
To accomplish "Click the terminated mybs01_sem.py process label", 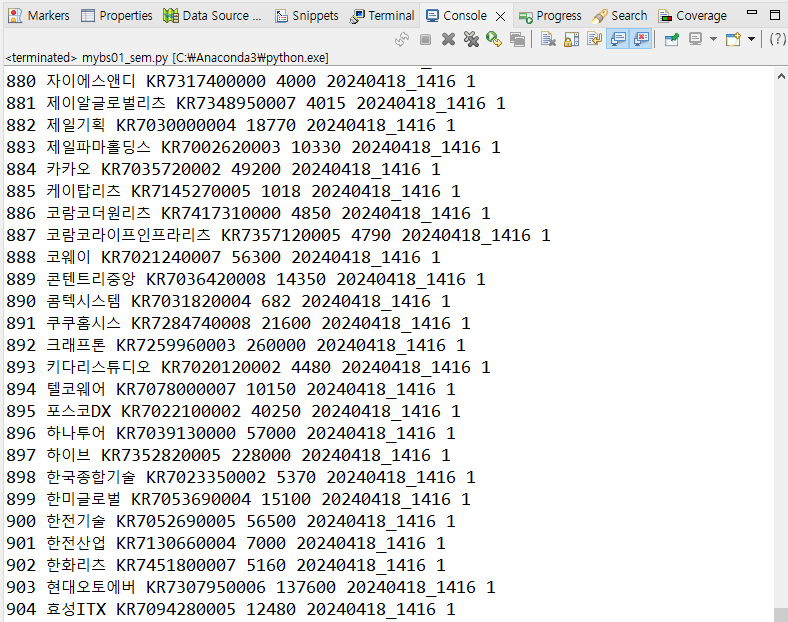I will pos(167,58).
